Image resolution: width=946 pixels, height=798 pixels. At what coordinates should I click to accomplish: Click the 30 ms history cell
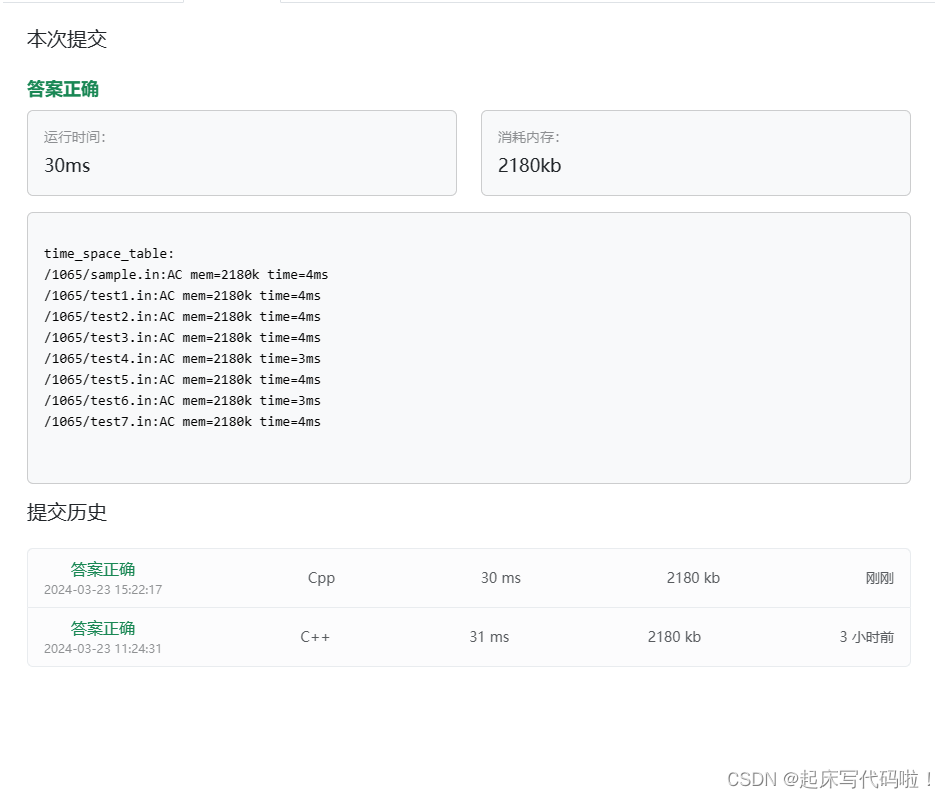pos(501,578)
